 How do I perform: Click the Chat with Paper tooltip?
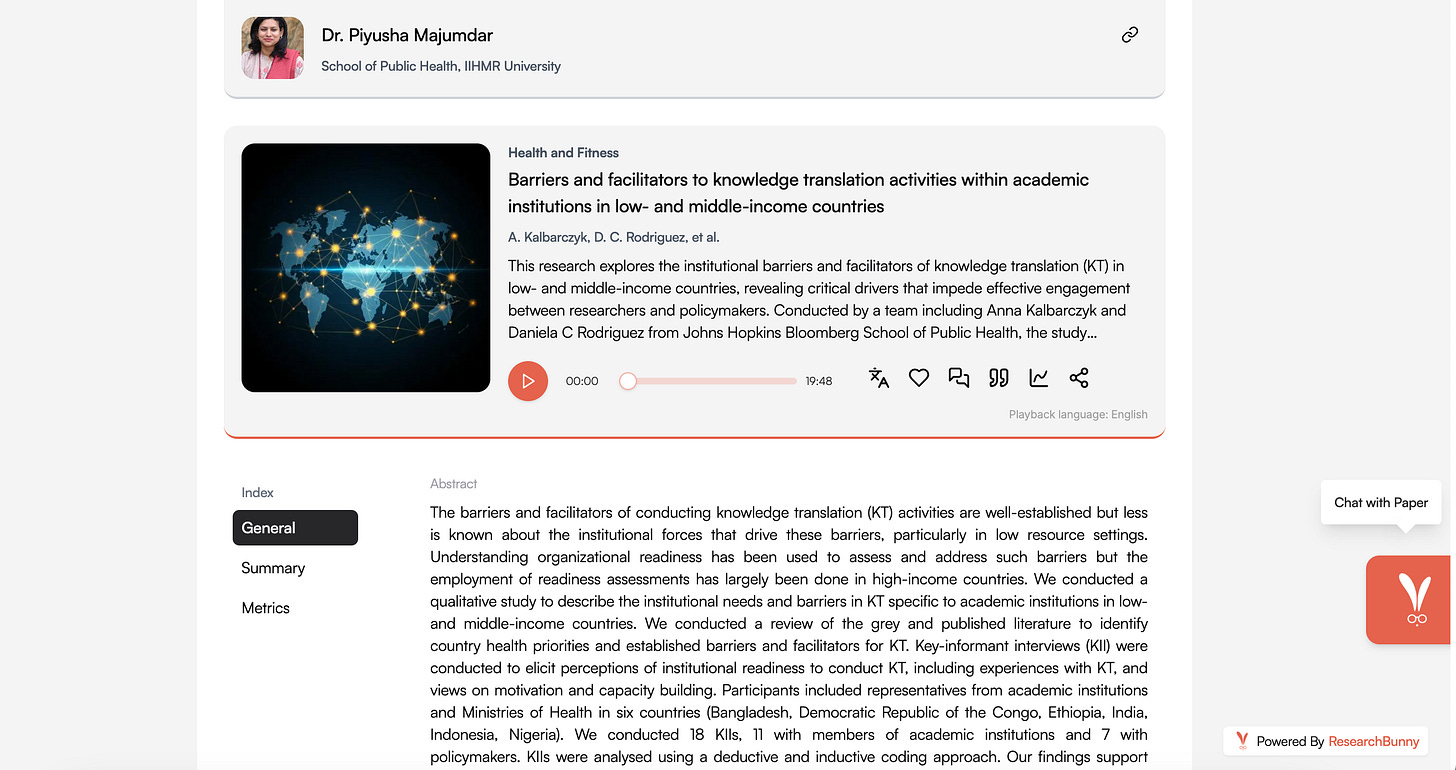click(x=1381, y=502)
